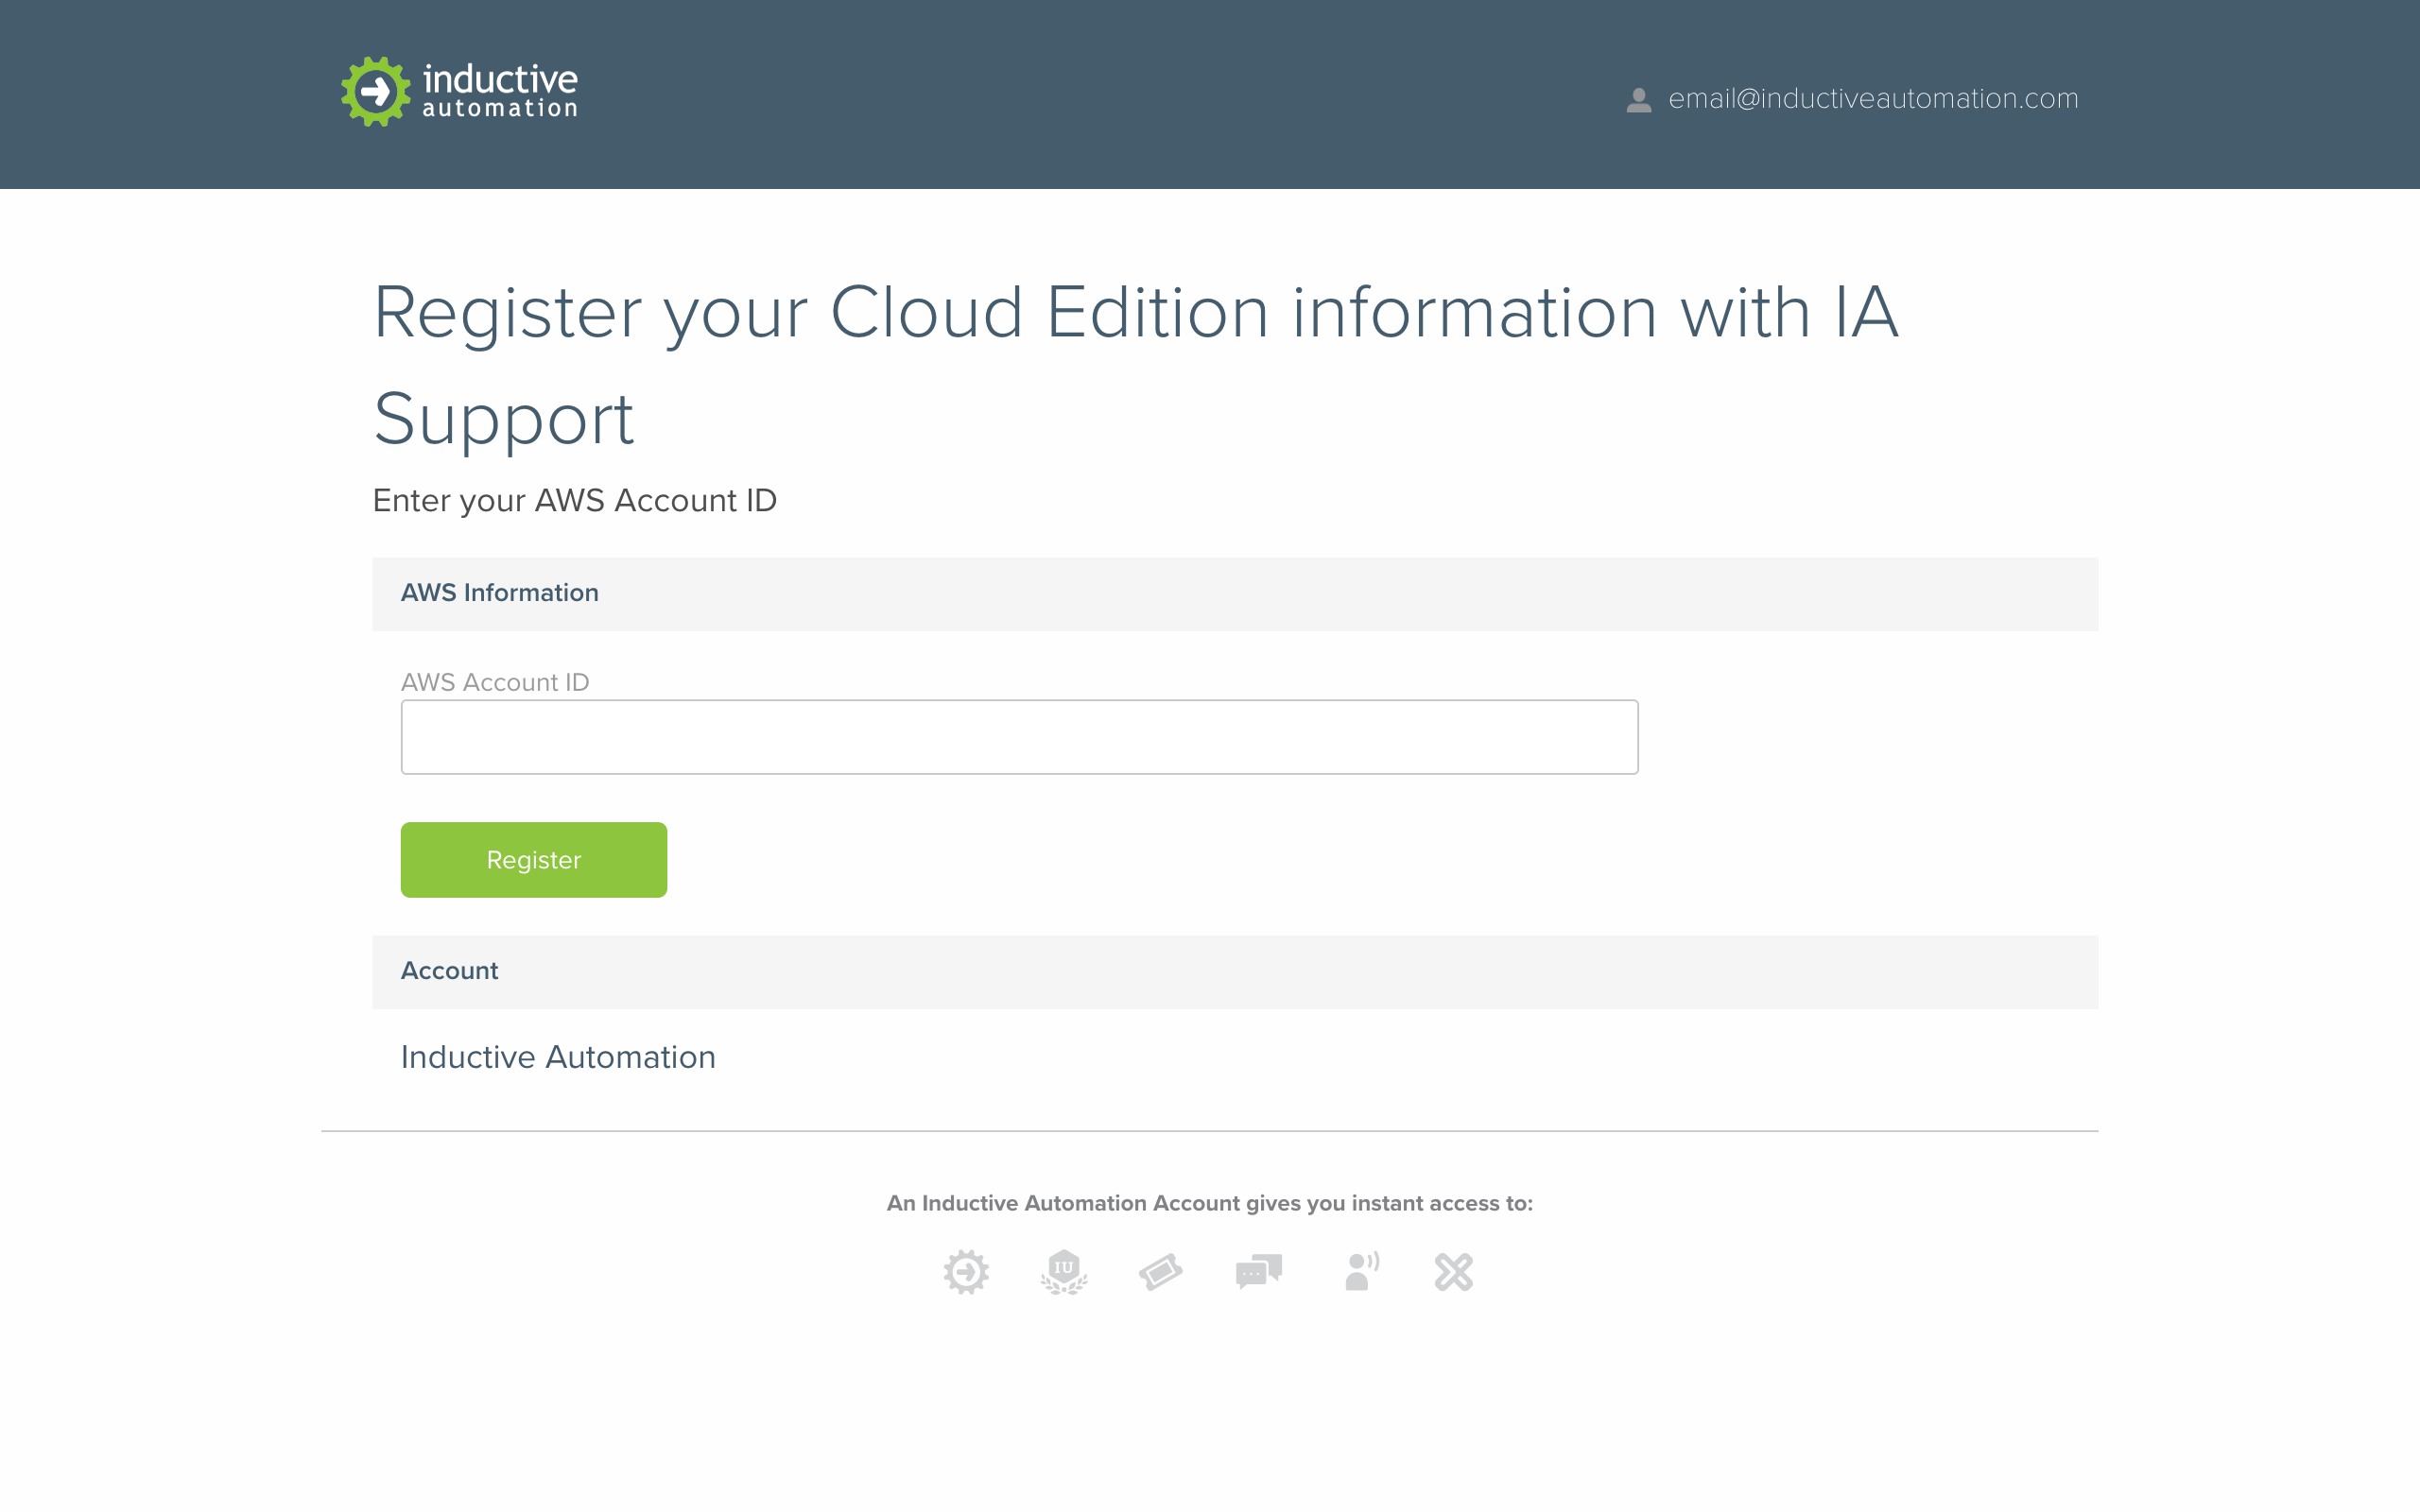Screen dimensions: 2420x1512
Task: Select the Inductive Automation account
Action: tap(558, 1057)
